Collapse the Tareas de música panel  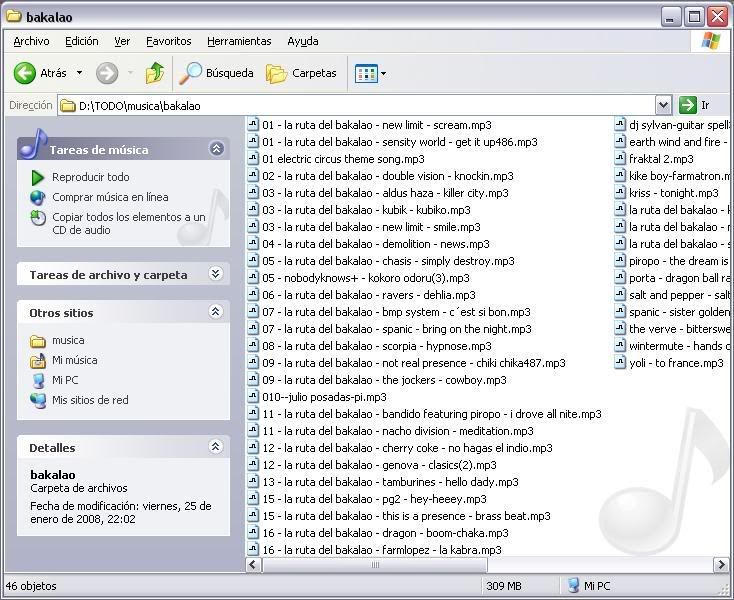click(x=216, y=149)
